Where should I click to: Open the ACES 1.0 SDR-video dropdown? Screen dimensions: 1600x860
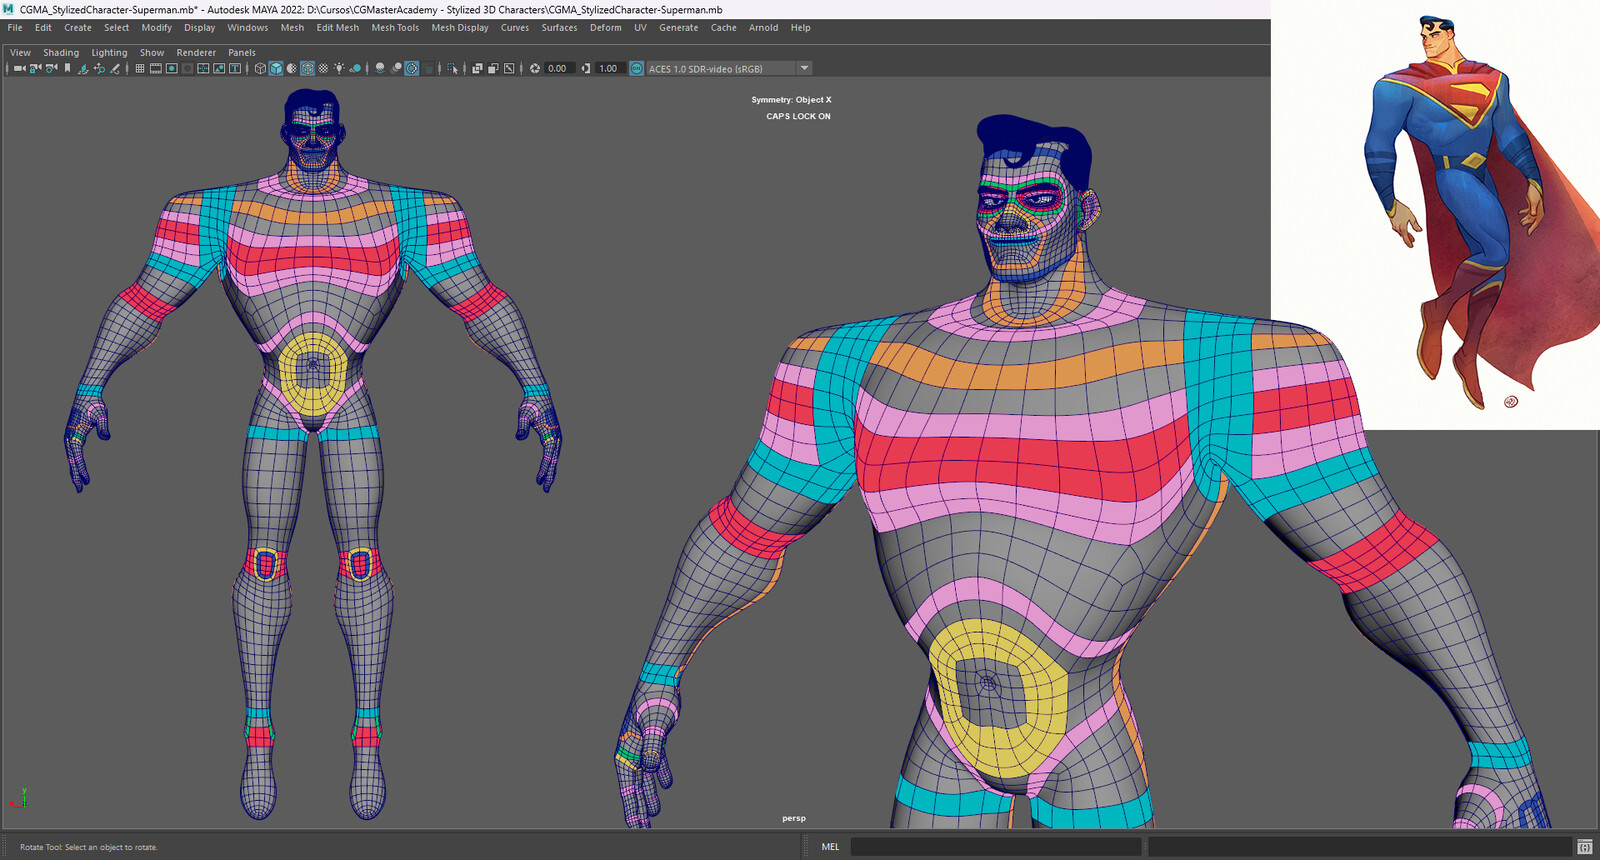coord(728,68)
